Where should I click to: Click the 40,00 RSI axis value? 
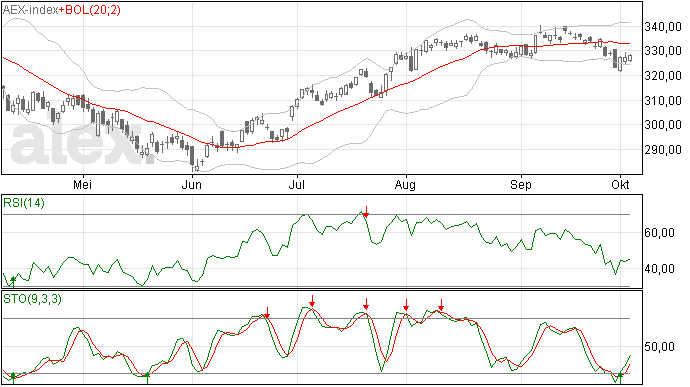coord(659,269)
